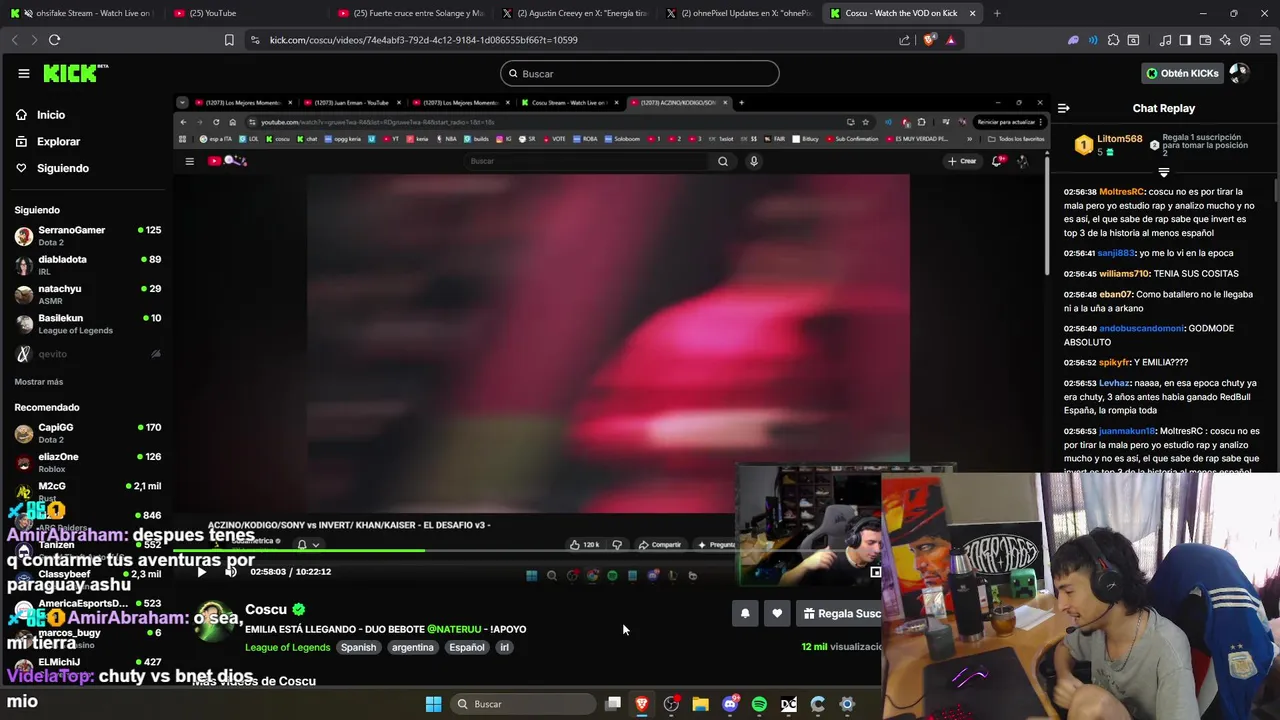Toggle follow heart for Coscu
1280x720 pixels.
[x=777, y=614]
